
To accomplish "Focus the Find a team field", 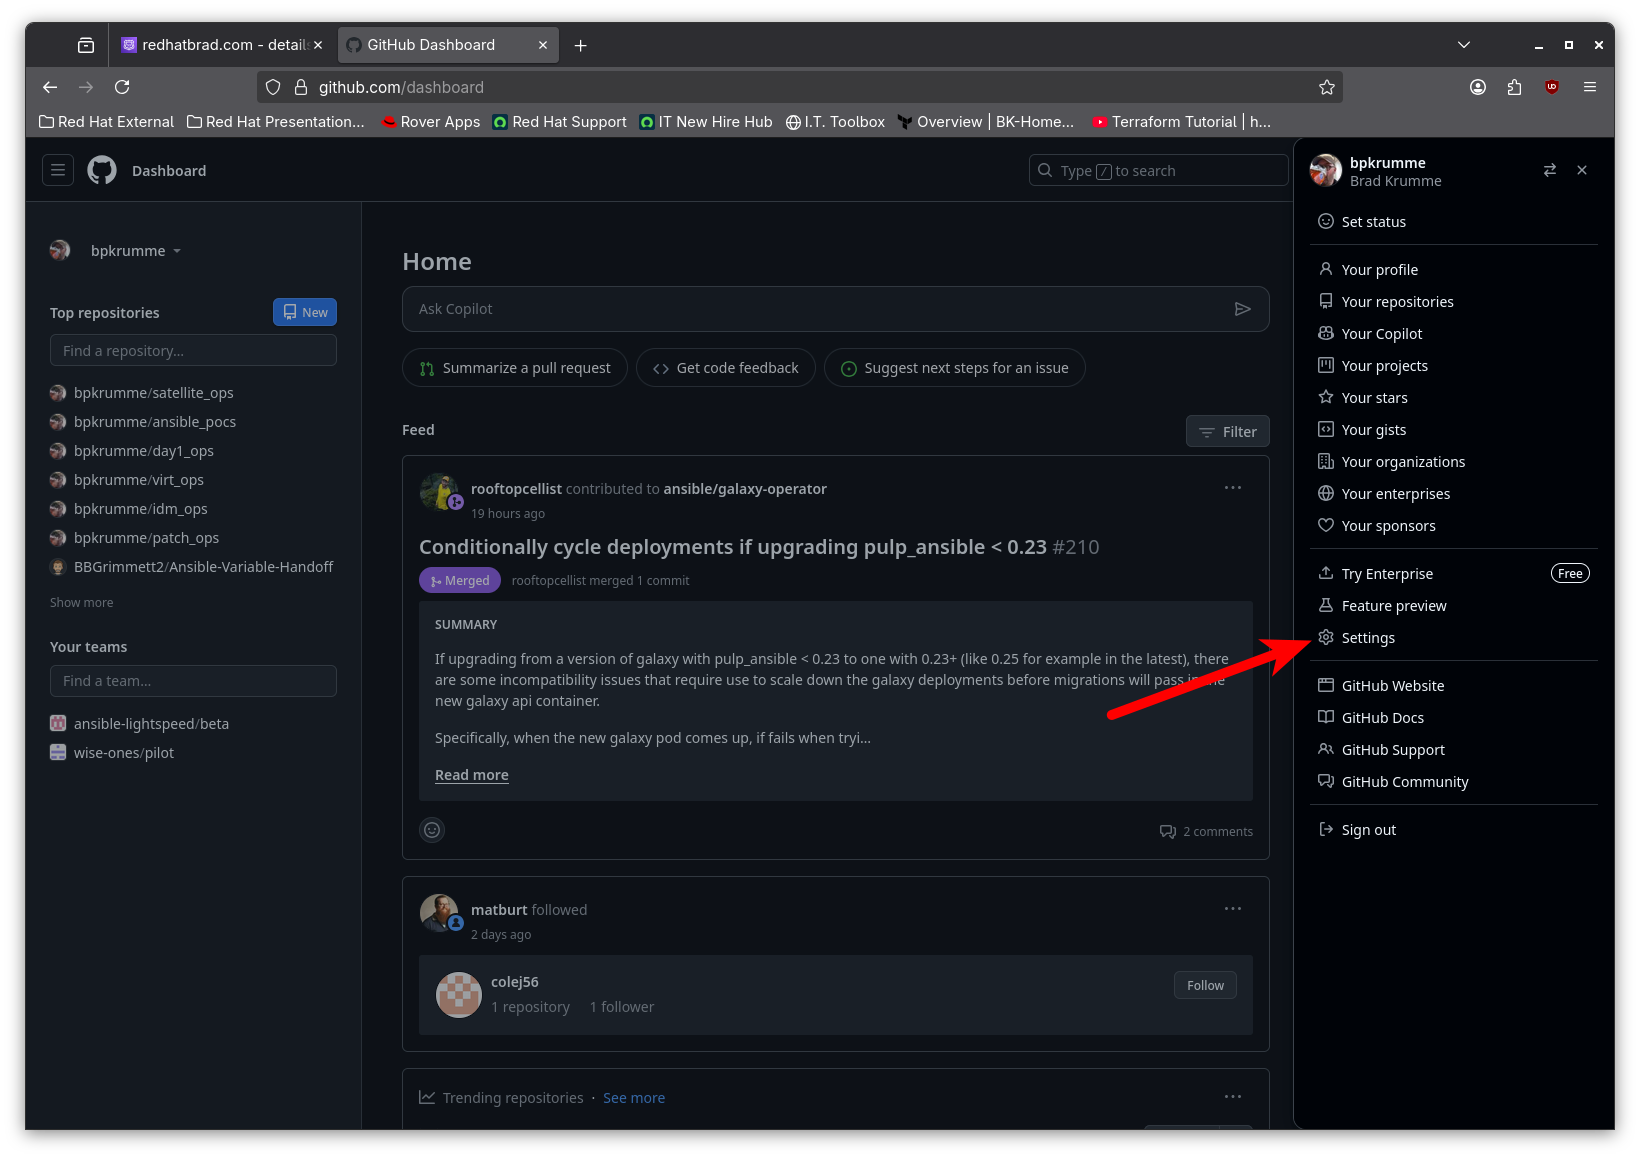I will (193, 680).
